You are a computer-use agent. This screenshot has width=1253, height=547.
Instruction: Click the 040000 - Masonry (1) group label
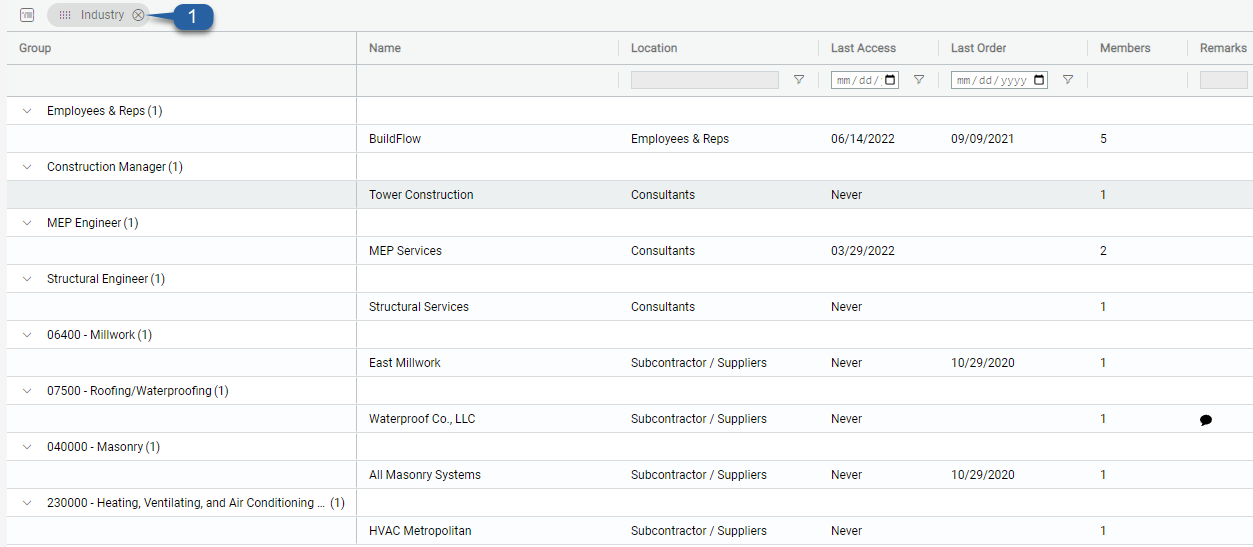pos(103,447)
